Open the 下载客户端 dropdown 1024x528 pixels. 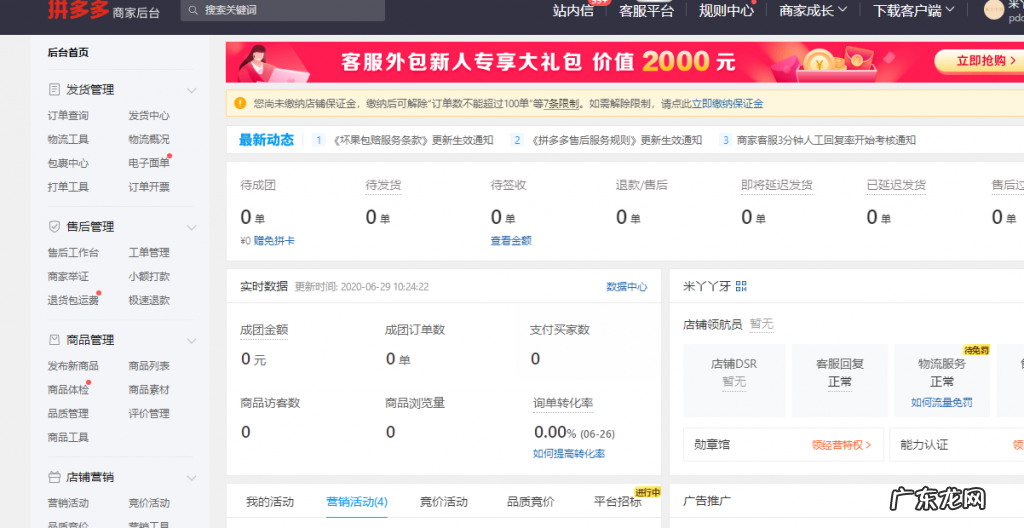coord(914,10)
